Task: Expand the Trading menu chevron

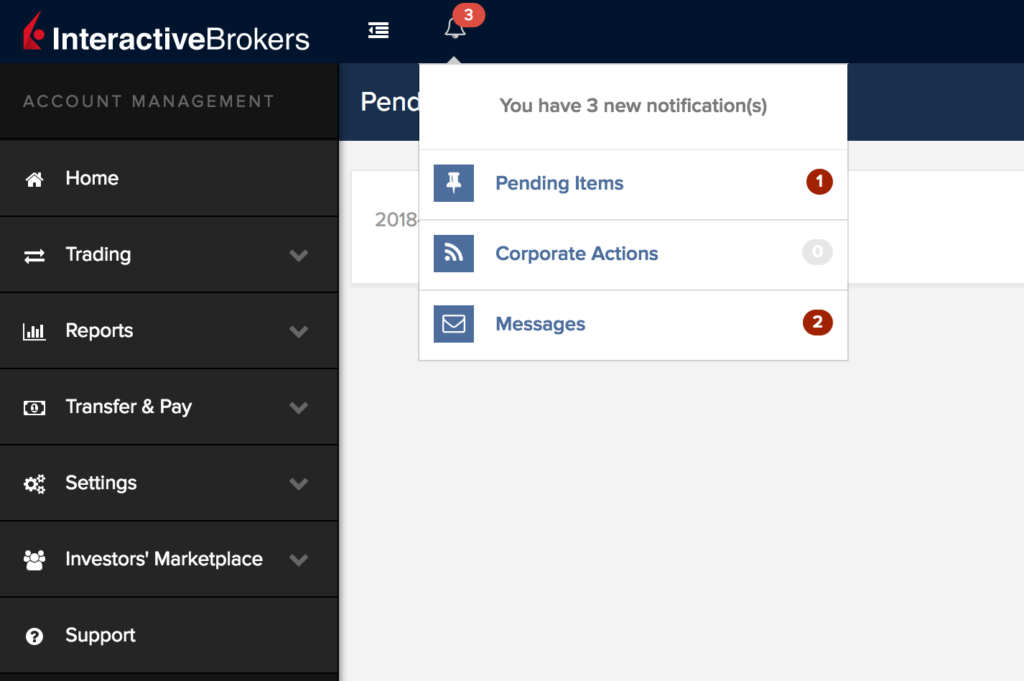Action: tap(298, 255)
